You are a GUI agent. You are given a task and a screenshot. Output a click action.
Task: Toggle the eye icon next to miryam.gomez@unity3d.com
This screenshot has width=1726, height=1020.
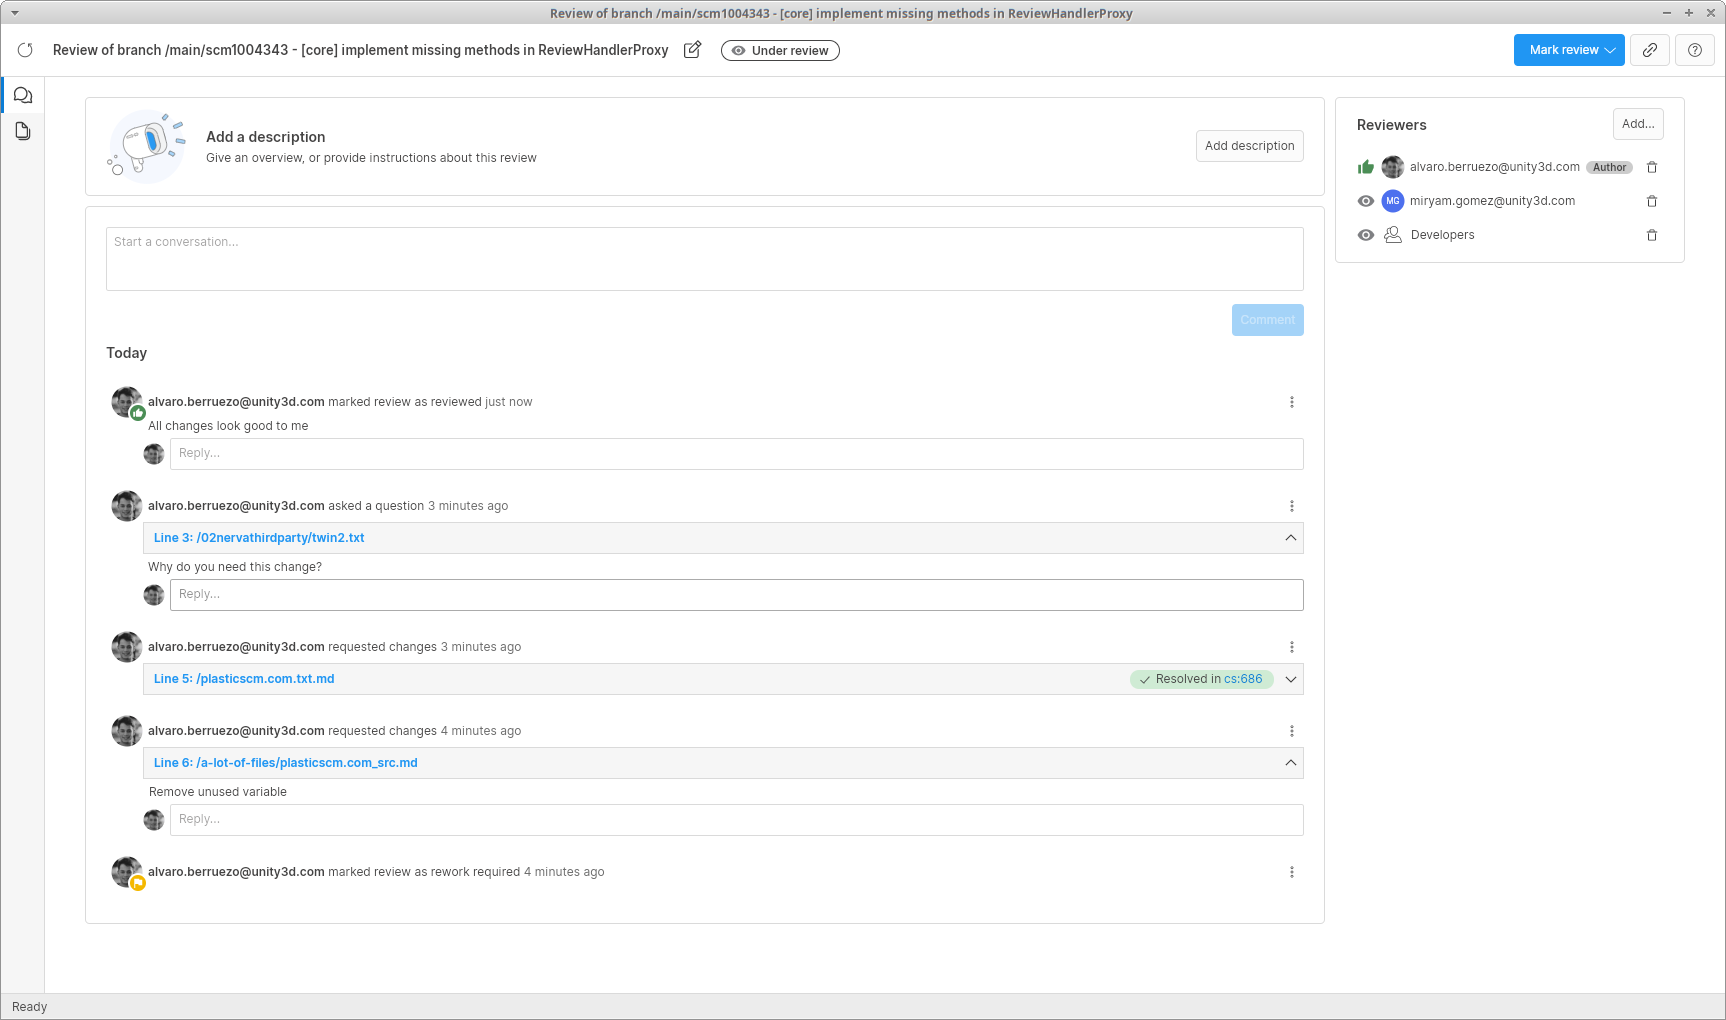(1365, 201)
